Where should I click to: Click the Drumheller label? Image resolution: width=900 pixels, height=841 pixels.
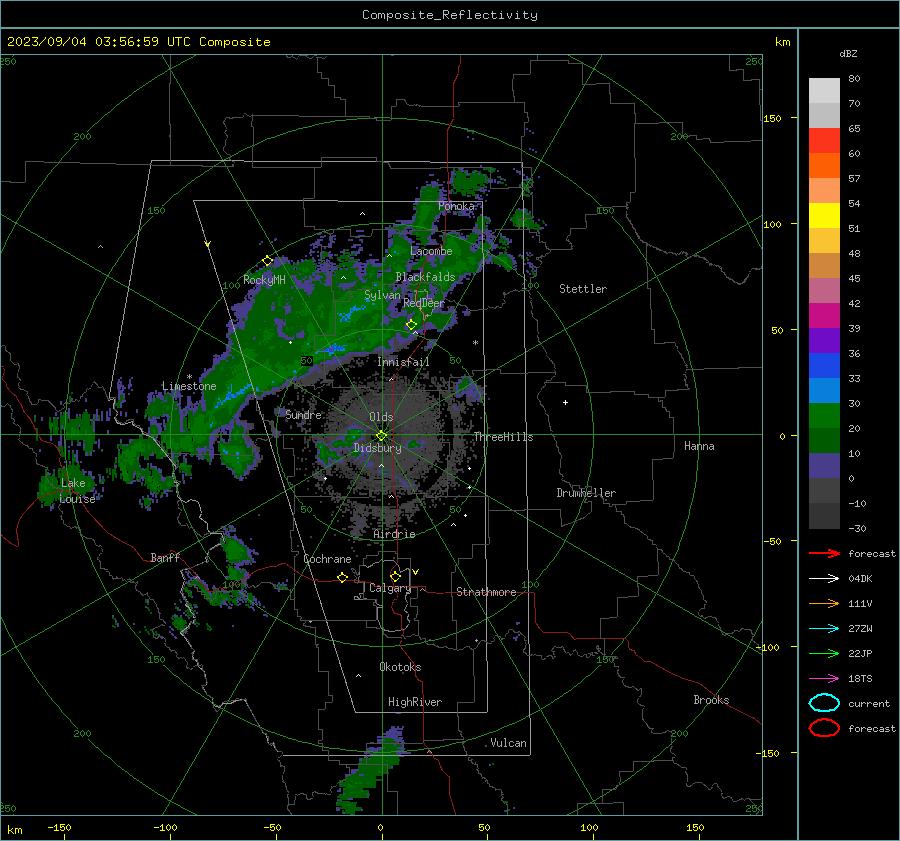(586, 493)
